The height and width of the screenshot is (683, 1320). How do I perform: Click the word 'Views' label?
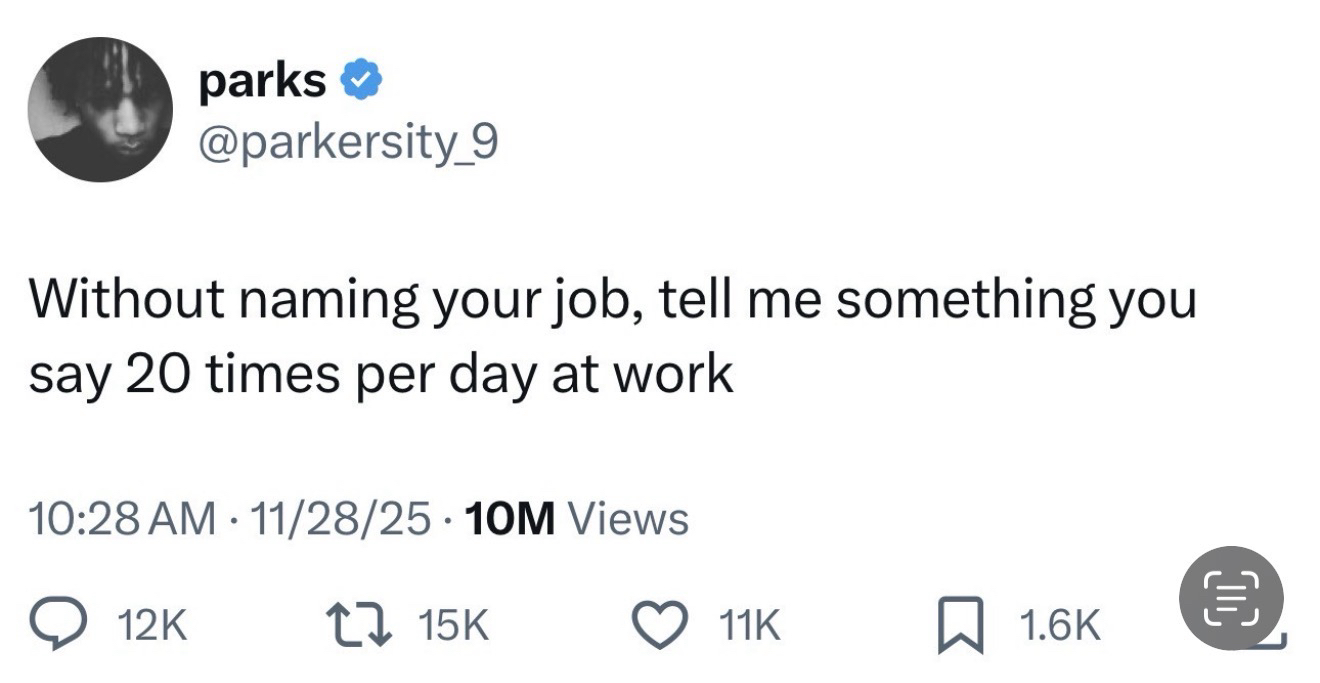(x=627, y=519)
